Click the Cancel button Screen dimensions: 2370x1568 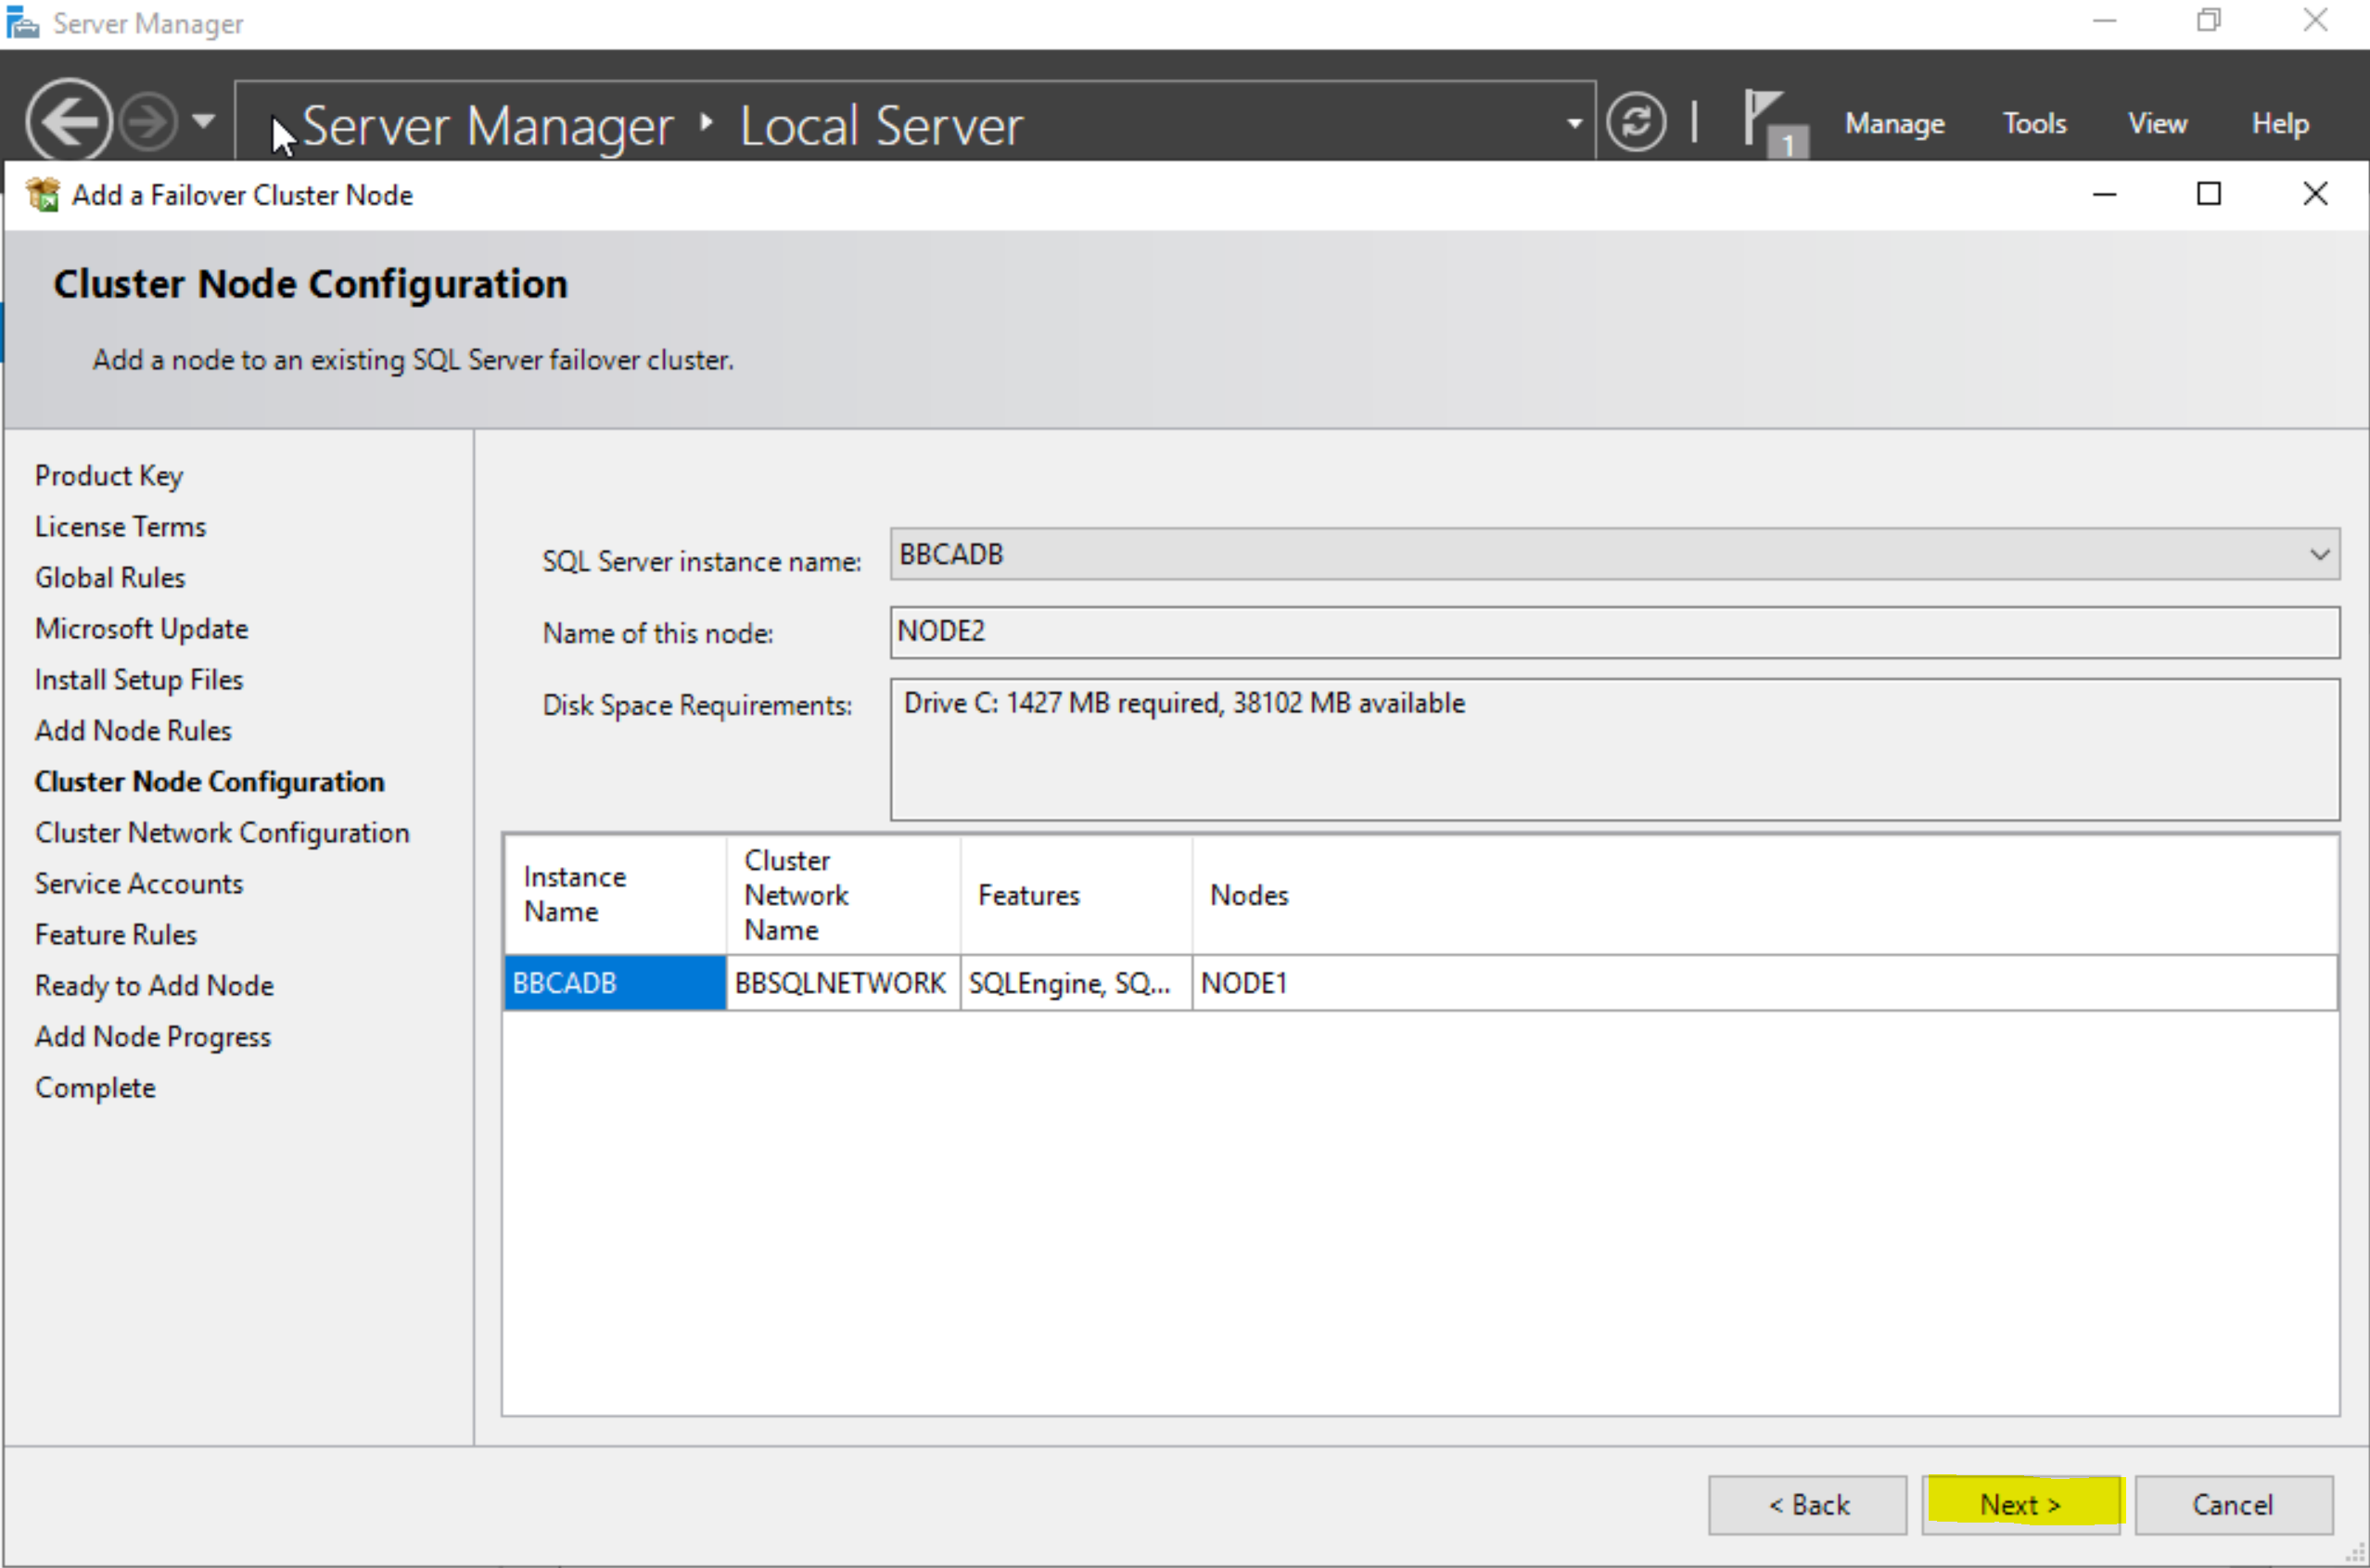(x=2234, y=1505)
